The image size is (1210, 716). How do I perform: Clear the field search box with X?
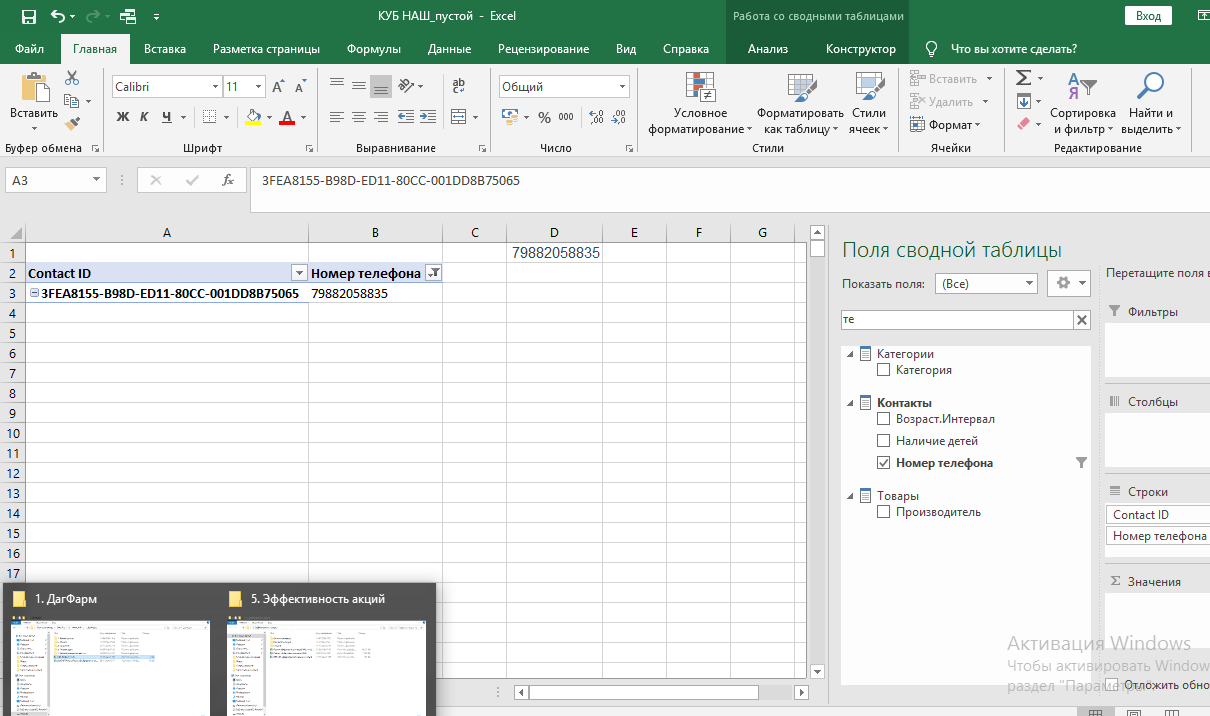1081,320
